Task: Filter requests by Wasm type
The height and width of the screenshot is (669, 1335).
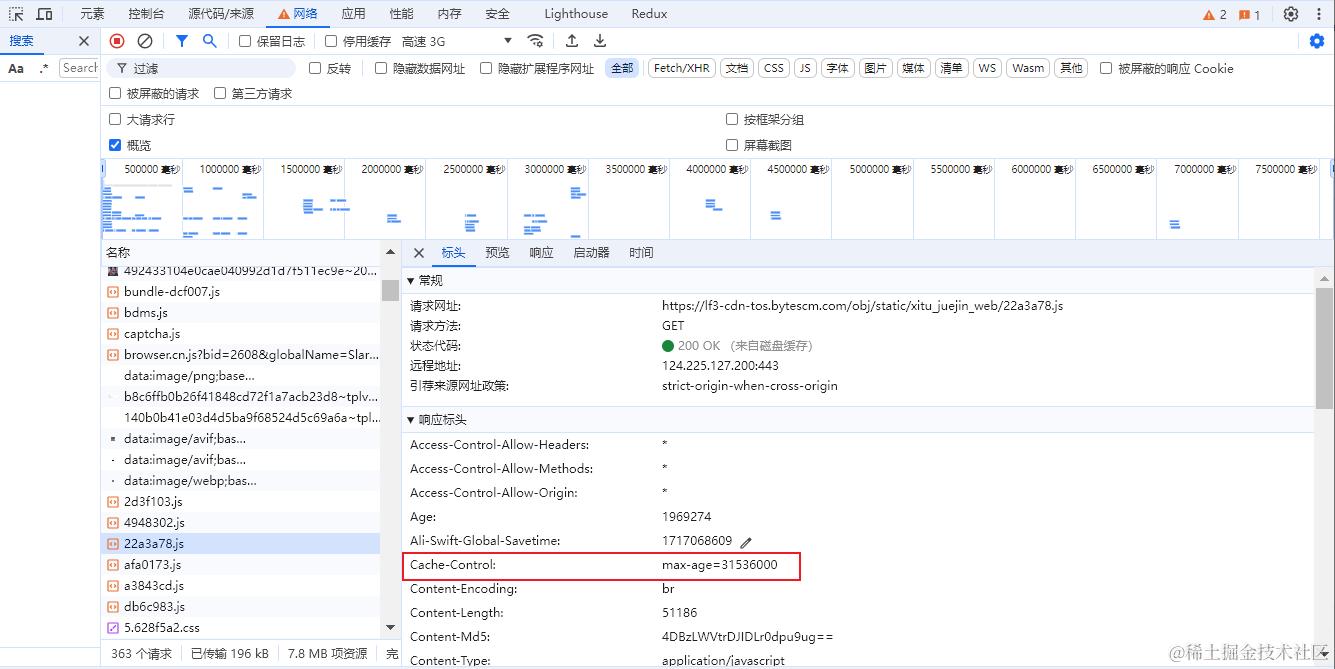Action: click(1027, 68)
